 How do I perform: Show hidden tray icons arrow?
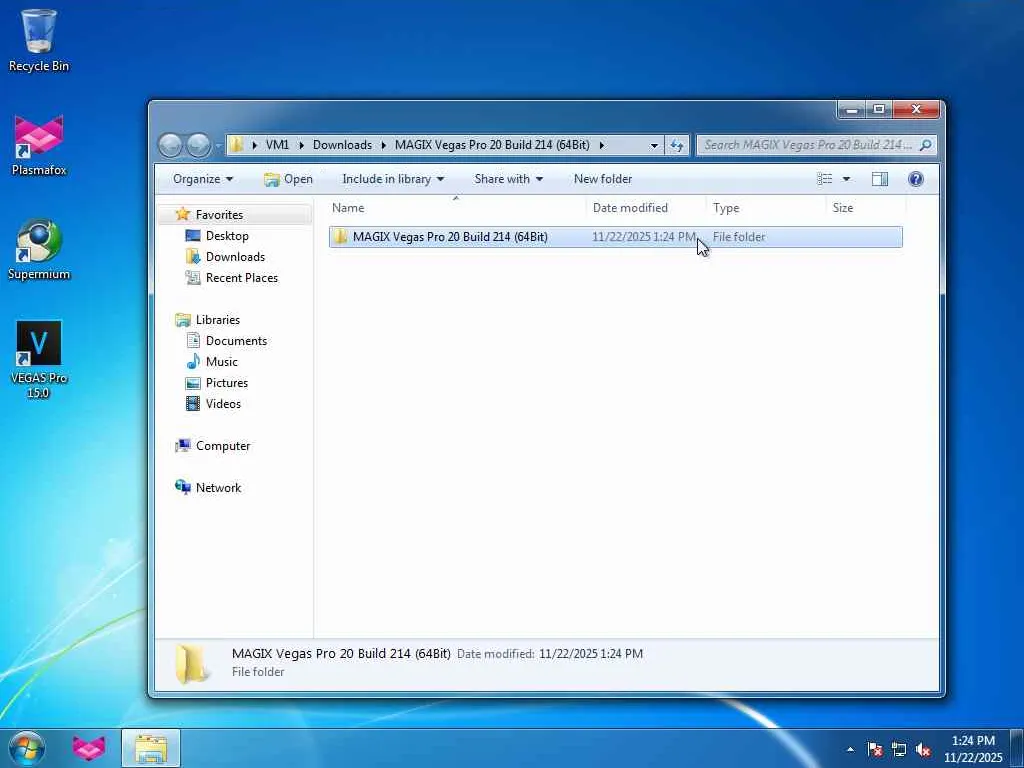(x=850, y=749)
